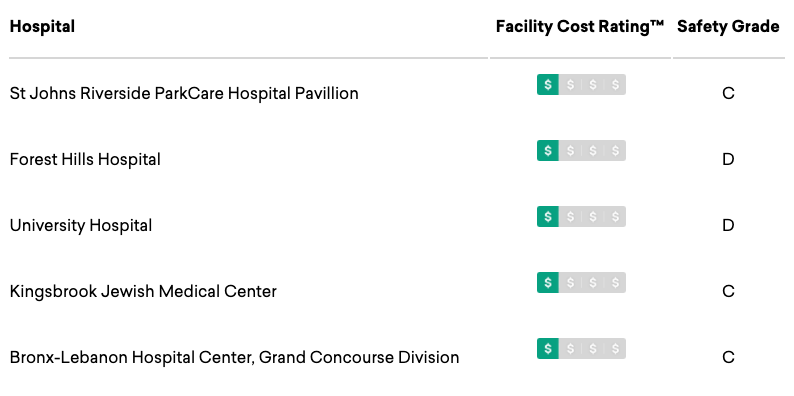The image size is (794, 396).
Task: Open St Johns Riverside ParkCare Hospital Pavillion
Action: click(184, 93)
